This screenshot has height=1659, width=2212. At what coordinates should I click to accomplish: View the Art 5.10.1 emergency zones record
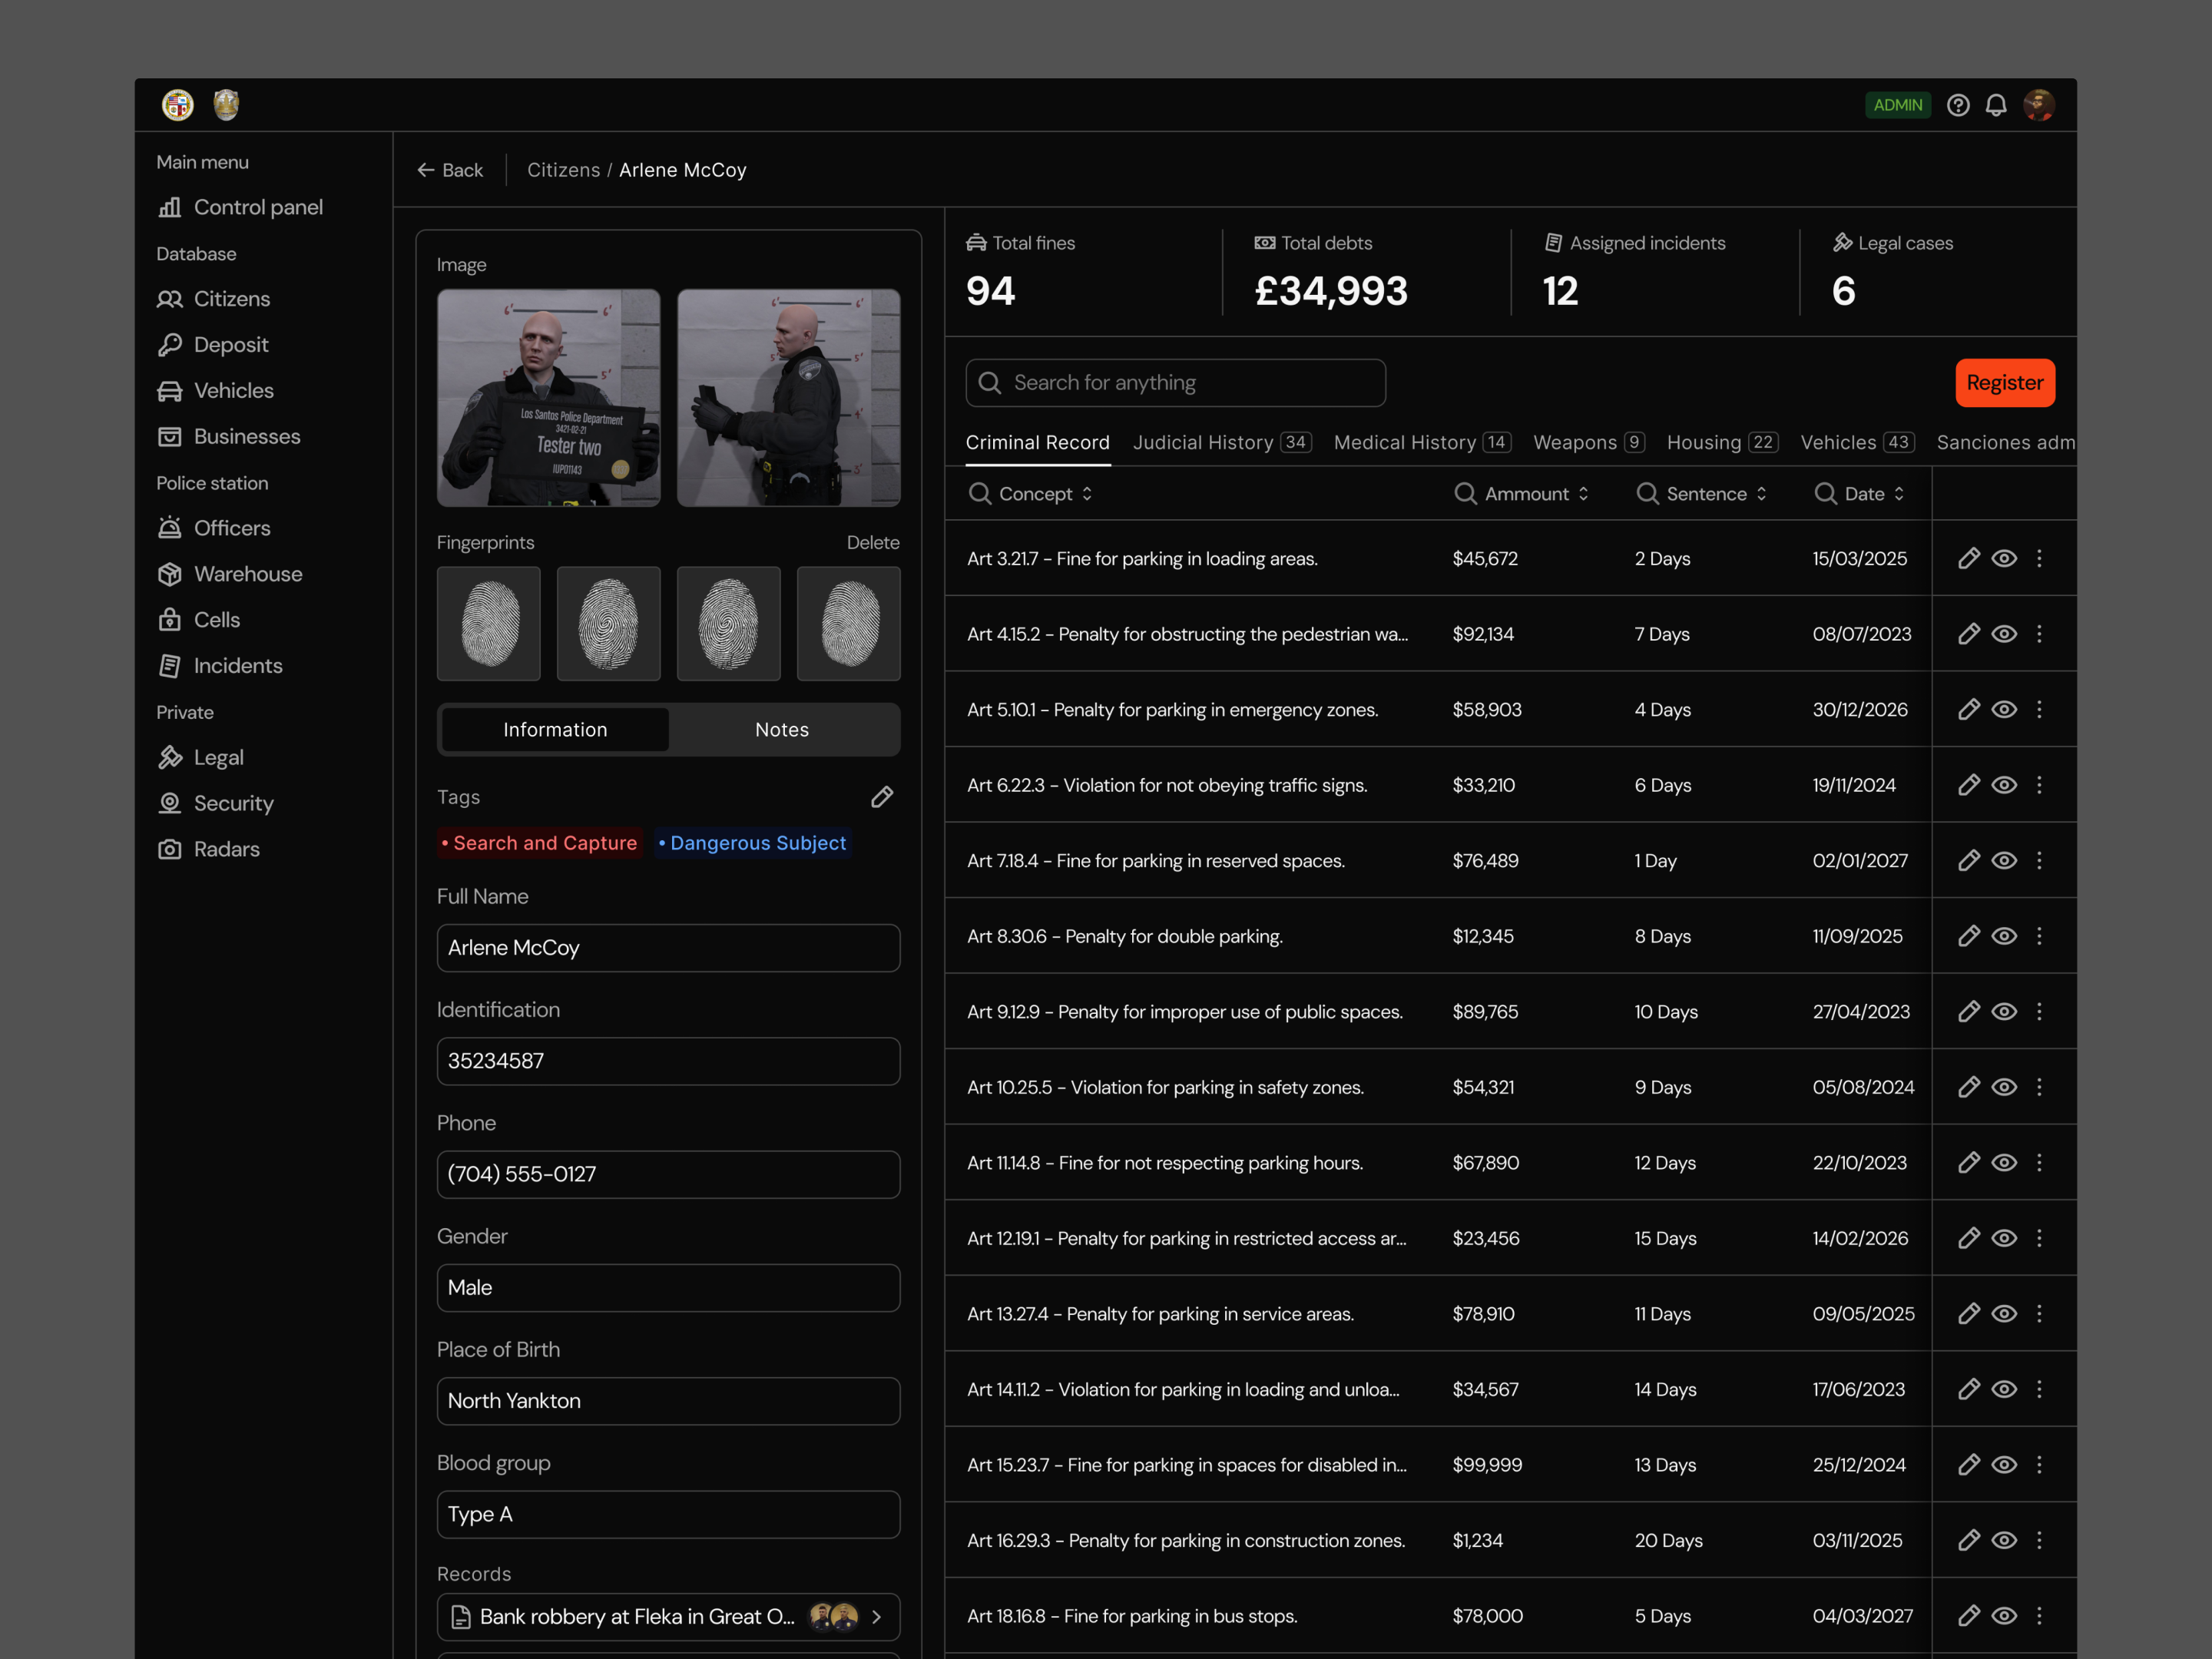(2004, 709)
